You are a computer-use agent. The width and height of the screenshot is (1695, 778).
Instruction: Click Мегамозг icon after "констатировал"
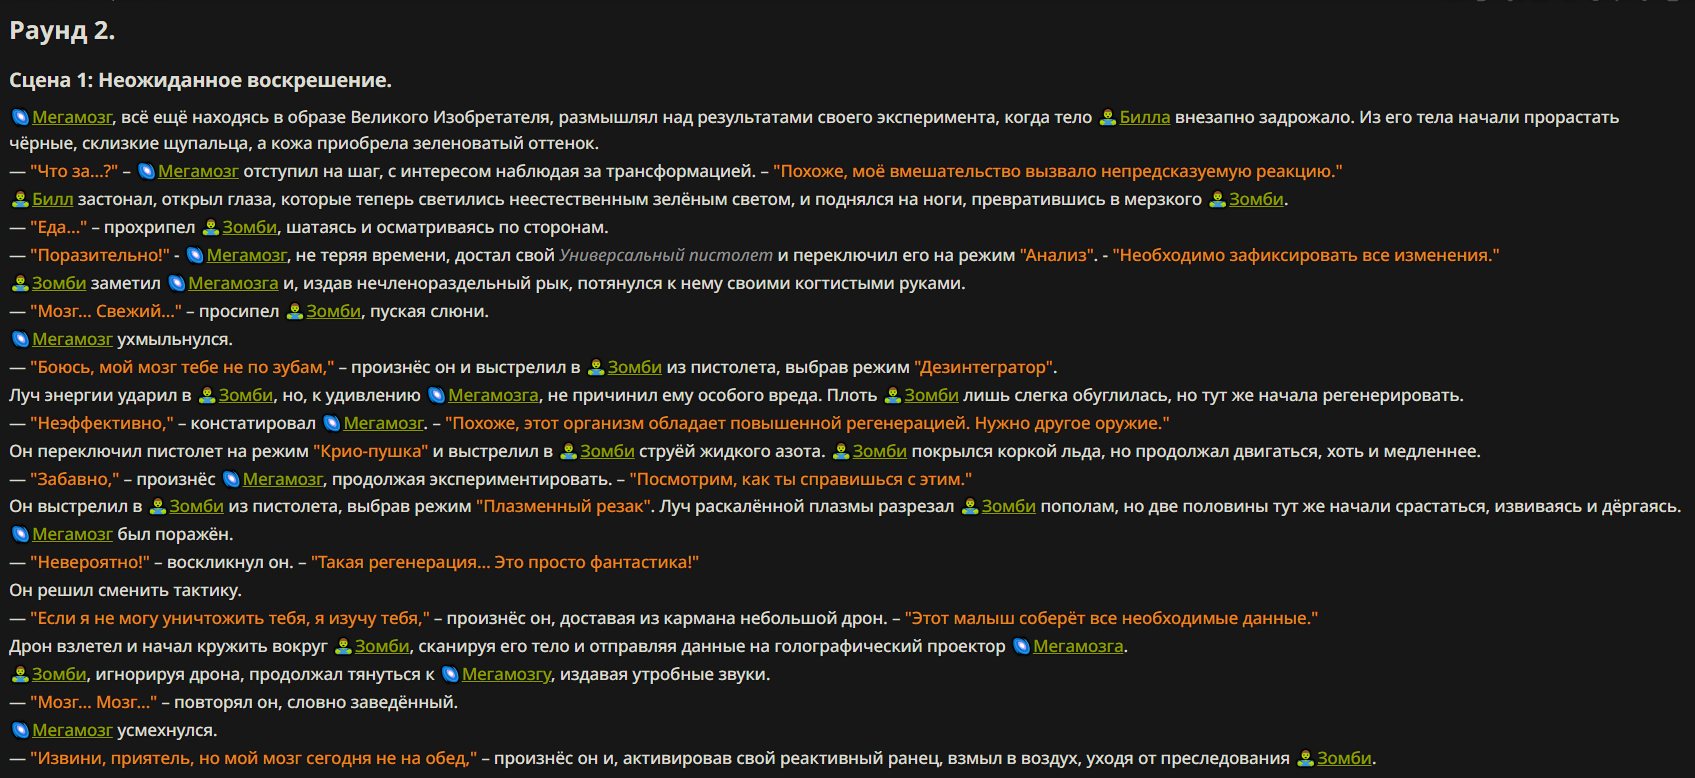332,423
